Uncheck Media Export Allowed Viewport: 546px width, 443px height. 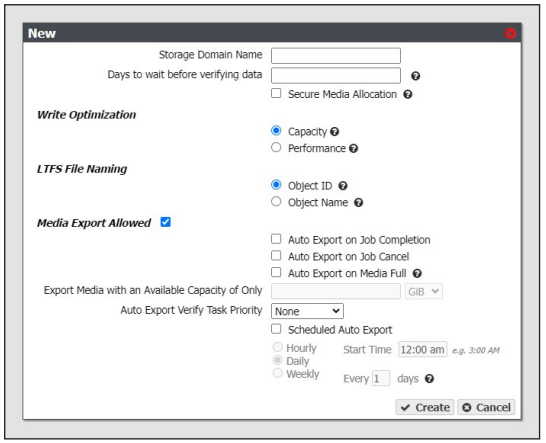point(166,222)
